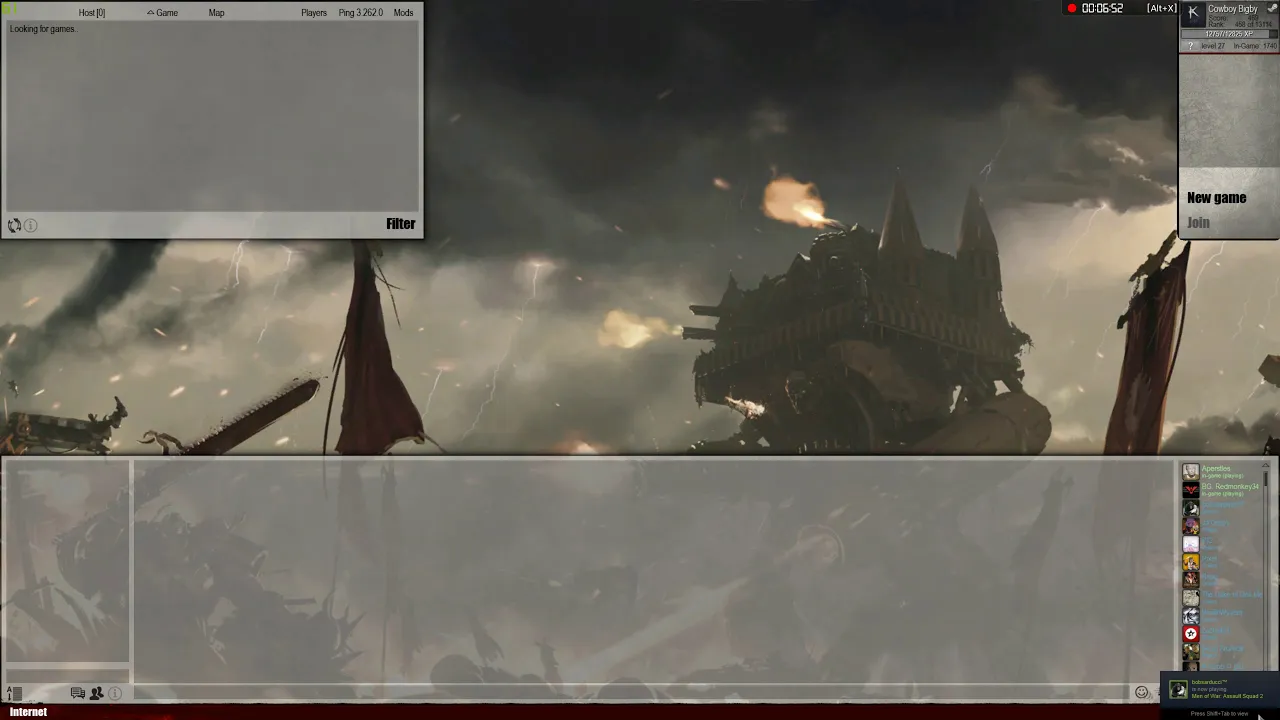Sort servers by Ping column
This screenshot has width=1280, height=720.
[361, 13]
